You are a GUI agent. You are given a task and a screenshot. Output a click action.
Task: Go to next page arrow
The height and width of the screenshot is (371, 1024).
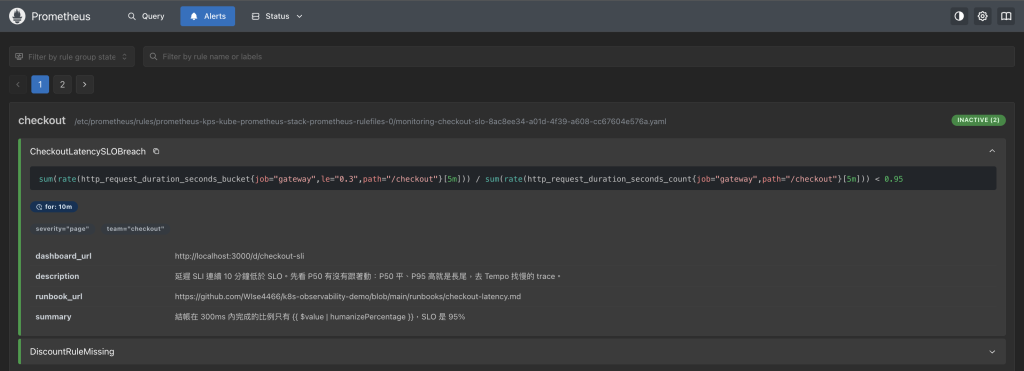(x=84, y=84)
